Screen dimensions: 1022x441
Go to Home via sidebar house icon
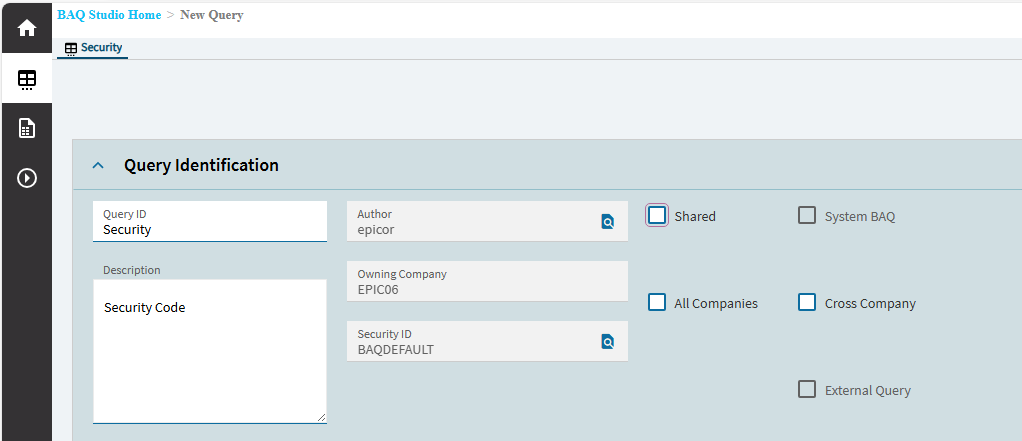(x=27, y=29)
